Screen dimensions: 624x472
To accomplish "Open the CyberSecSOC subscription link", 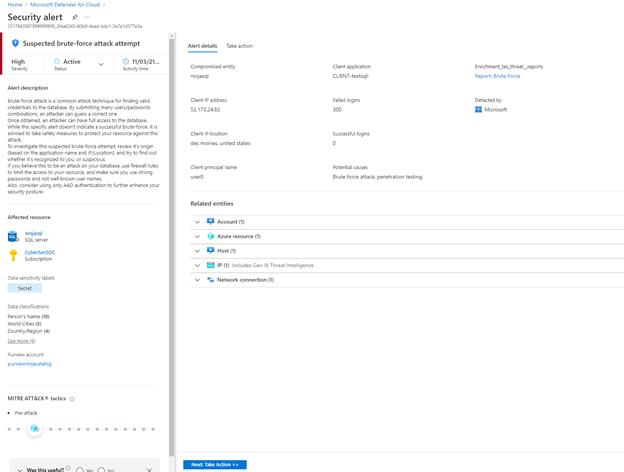I will click(x=40, y=252).
